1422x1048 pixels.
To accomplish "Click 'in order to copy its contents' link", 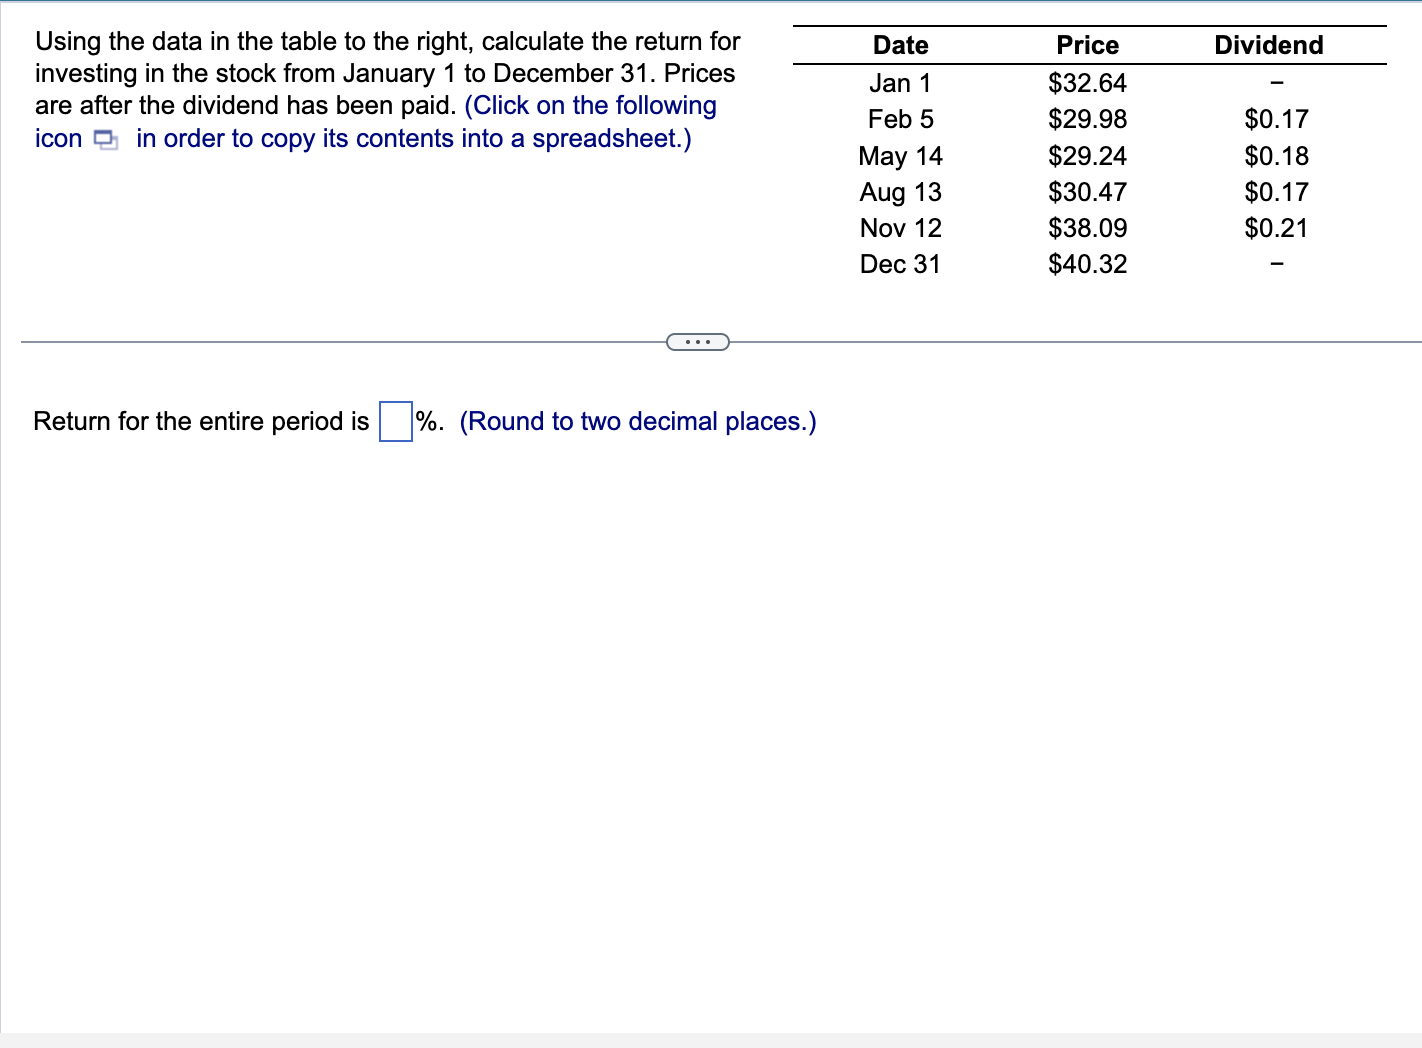I will click(414, 138).
